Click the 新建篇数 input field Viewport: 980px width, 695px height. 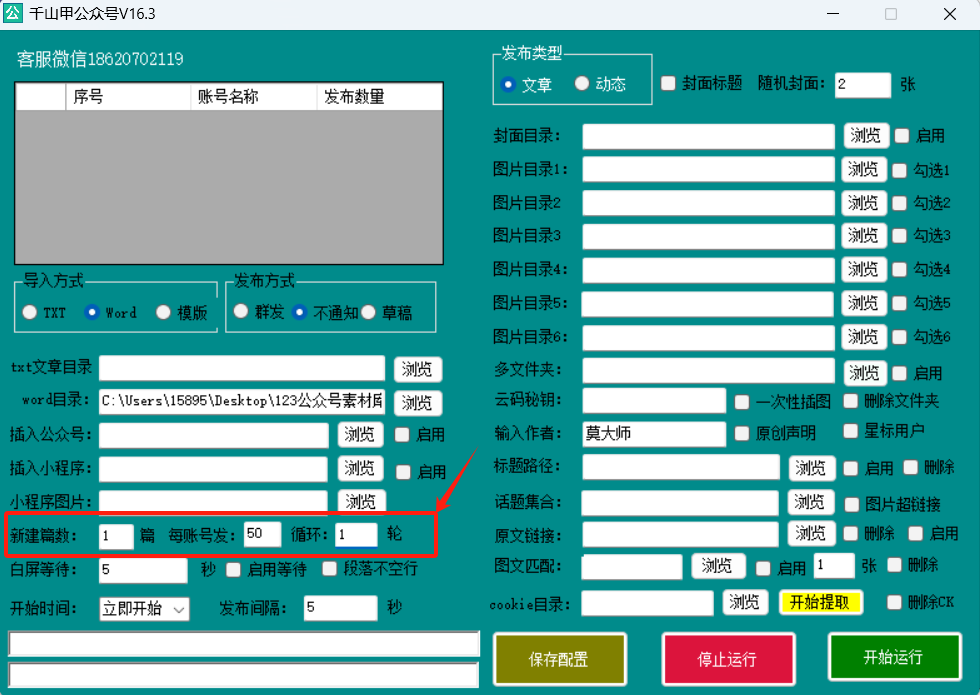click(x=116, y=536)
